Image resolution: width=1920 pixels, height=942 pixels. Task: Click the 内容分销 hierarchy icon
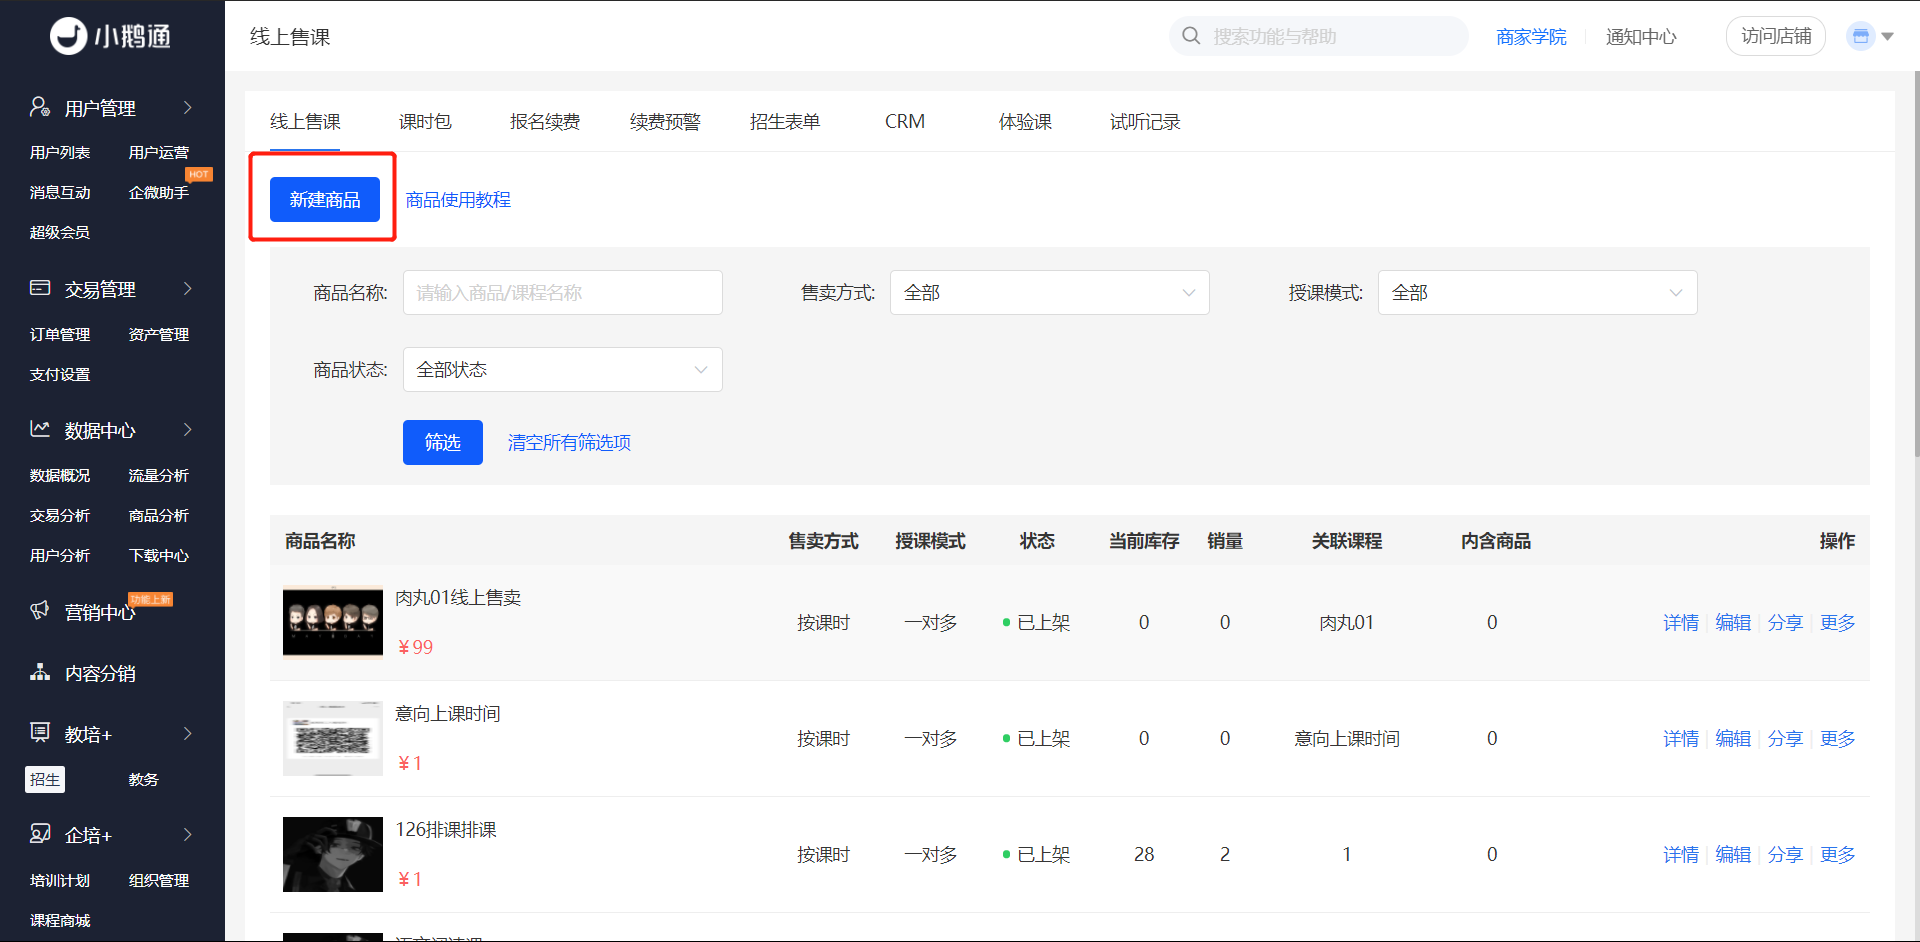tap(40, 672)
